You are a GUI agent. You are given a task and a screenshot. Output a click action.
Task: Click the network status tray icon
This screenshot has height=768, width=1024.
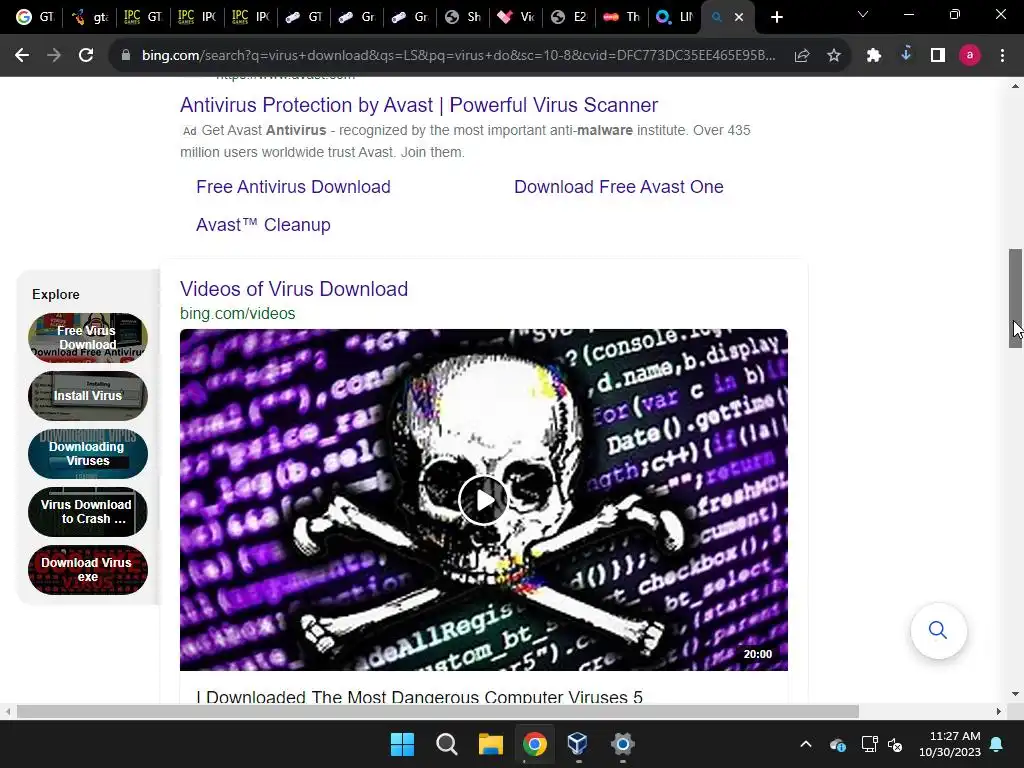tap(869, 744)
